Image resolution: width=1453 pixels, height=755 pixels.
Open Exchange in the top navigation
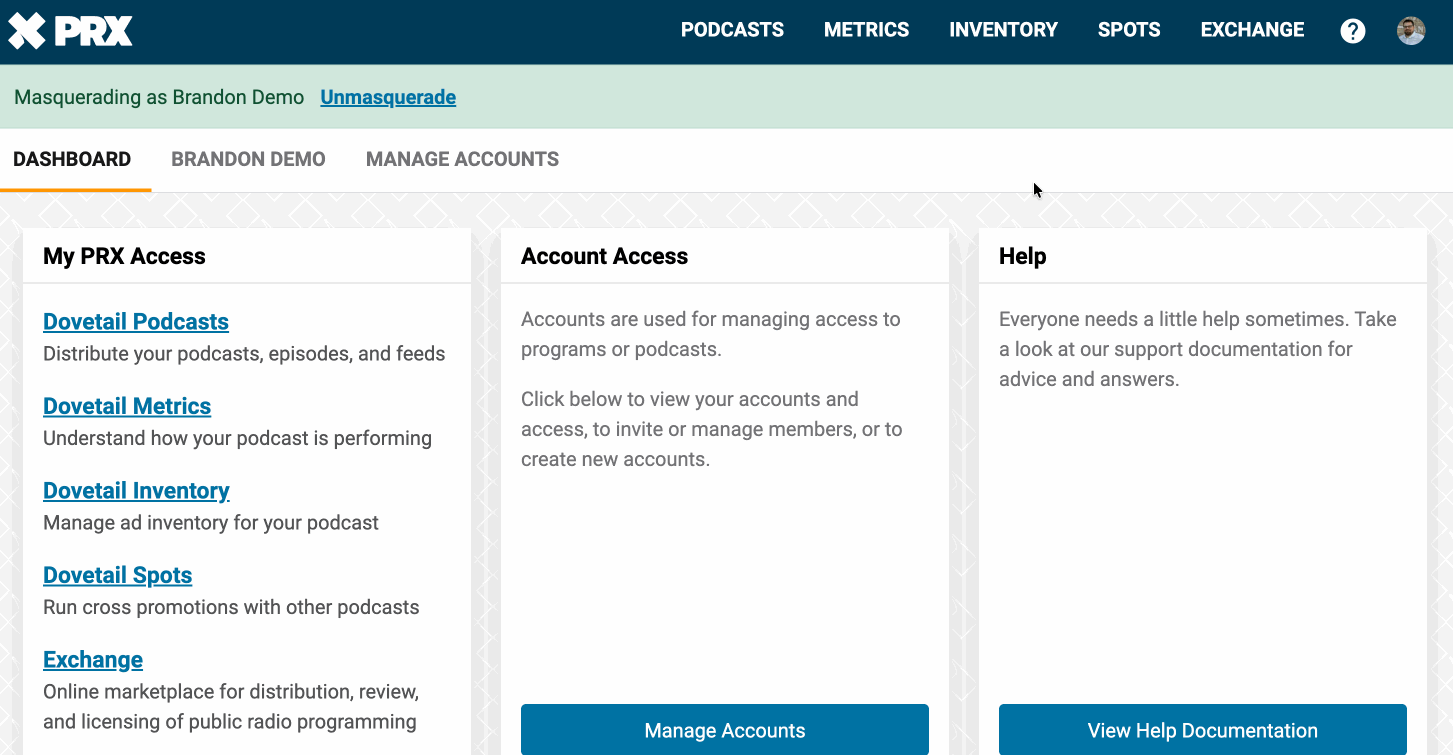(1252, 30)
